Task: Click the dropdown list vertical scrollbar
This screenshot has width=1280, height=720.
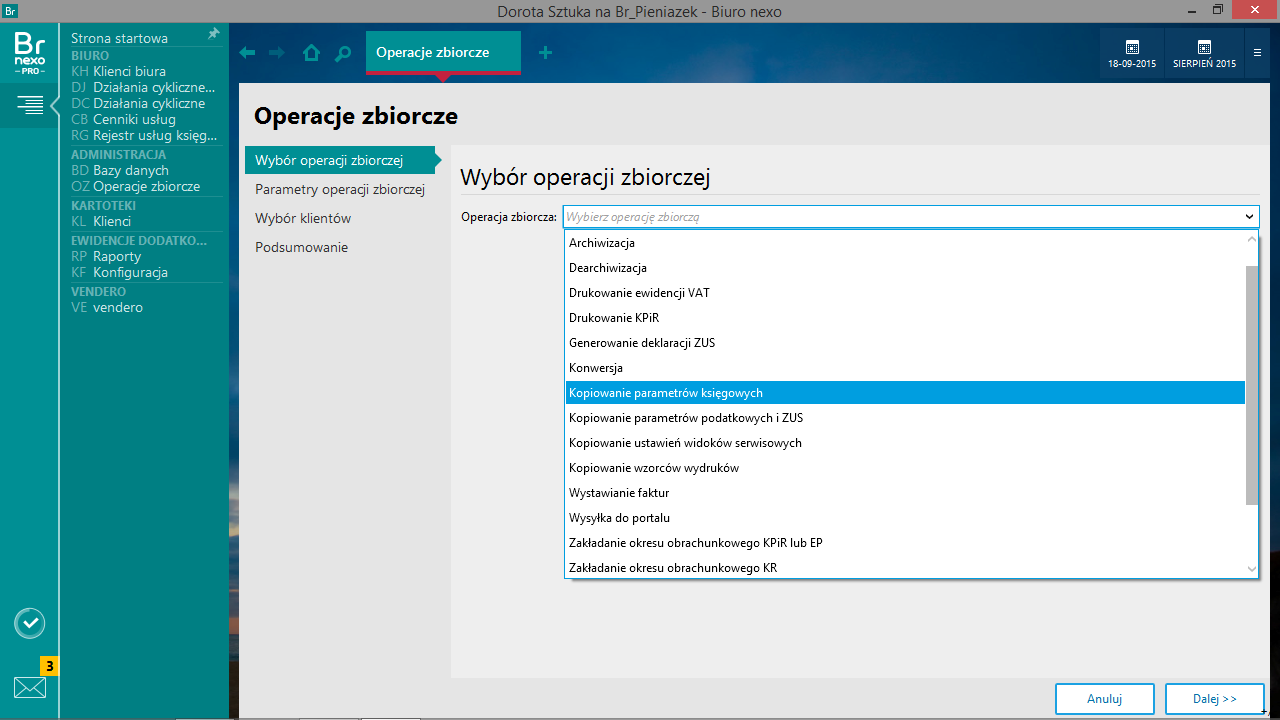Action: pos(1251,385)
